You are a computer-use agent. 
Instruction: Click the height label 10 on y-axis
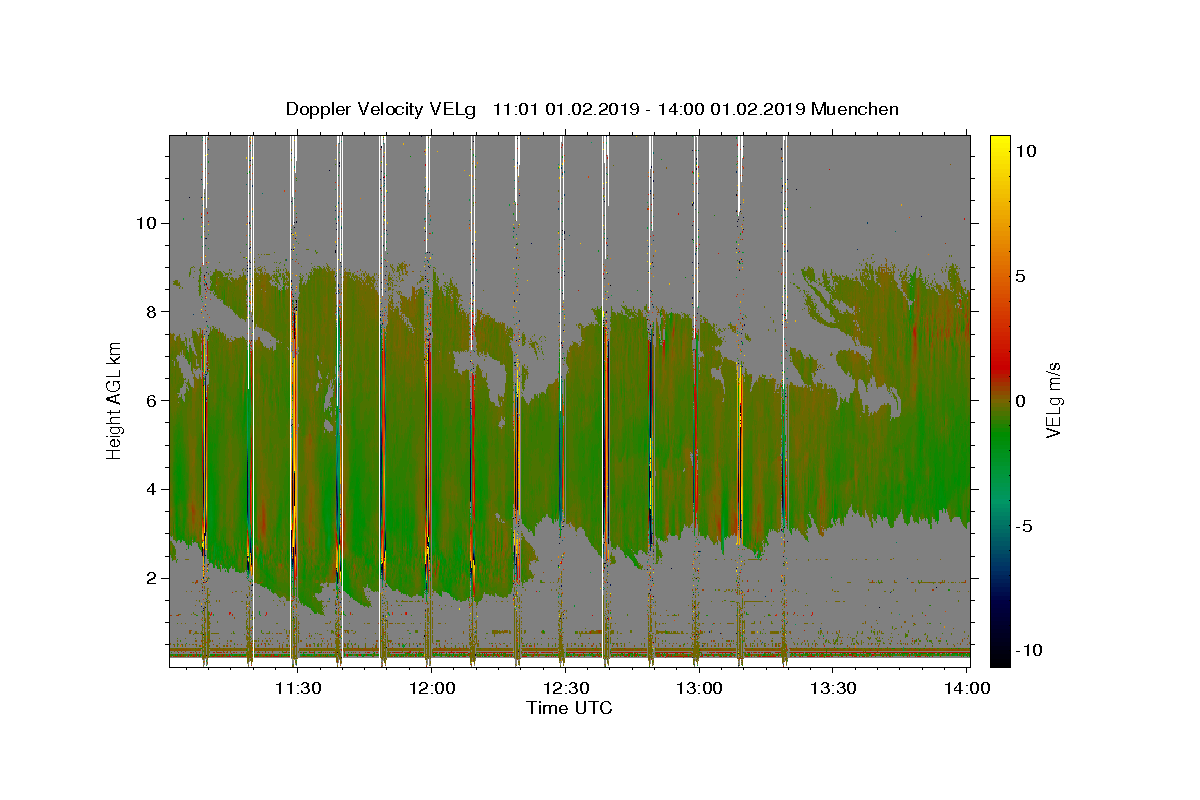click(145, 223)
